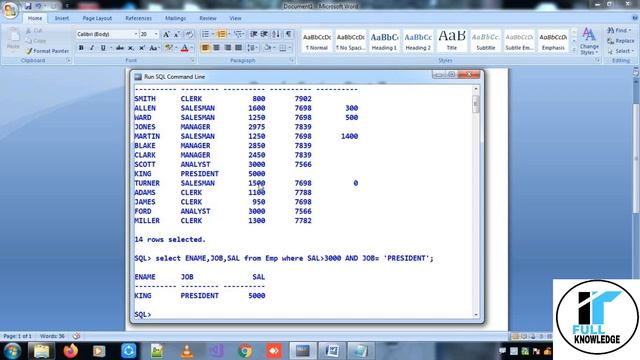Image resolution: width=640 pixels, height=360 pixels.
Task: Click the Select button
Action: click(x=620, y=51)
